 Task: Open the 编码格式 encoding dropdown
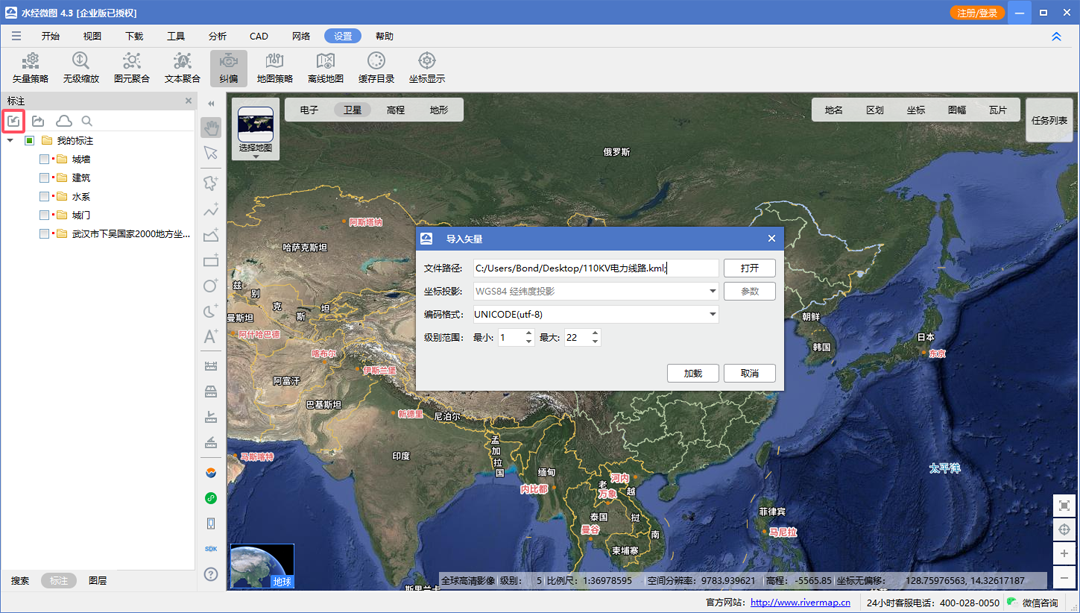point(712,314)
